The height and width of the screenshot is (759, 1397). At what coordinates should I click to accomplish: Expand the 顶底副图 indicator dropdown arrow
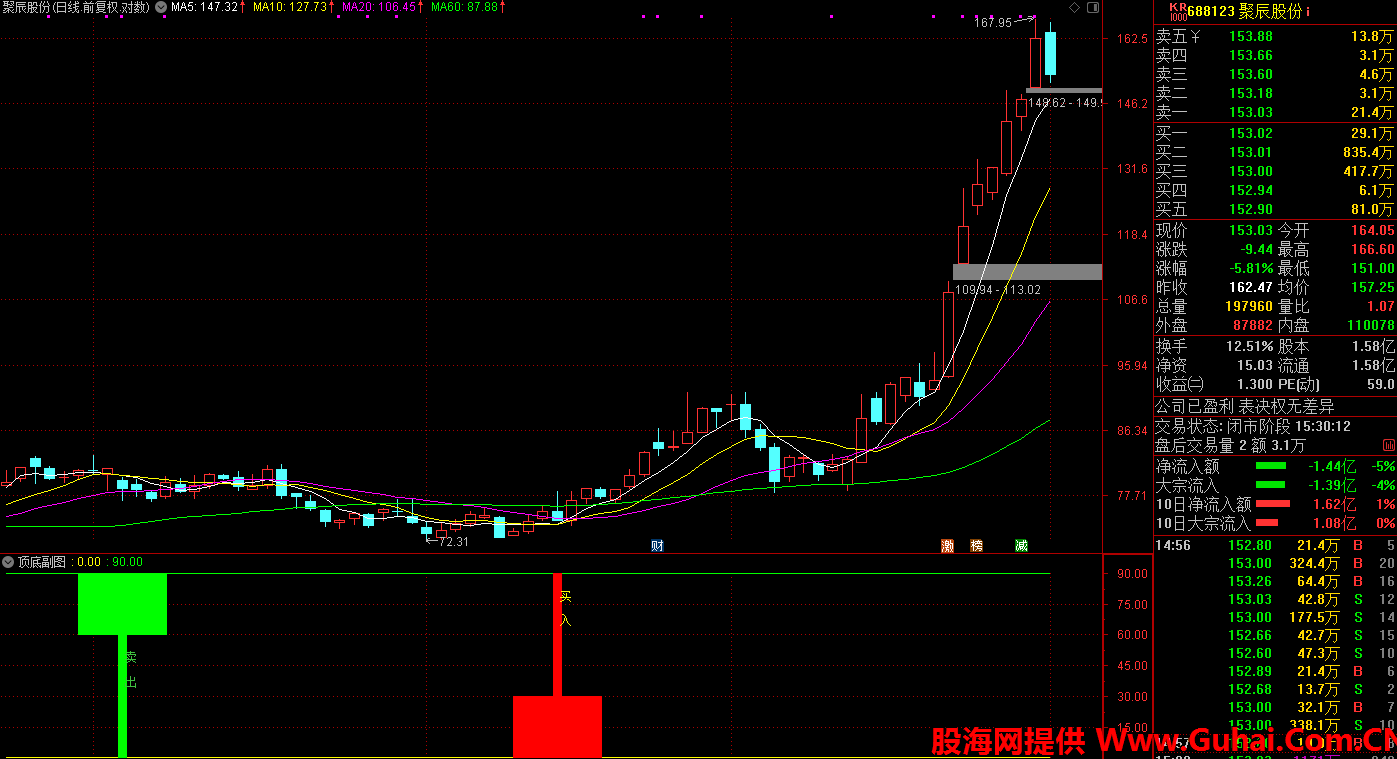pyautogui.click(x=9, y=562)
